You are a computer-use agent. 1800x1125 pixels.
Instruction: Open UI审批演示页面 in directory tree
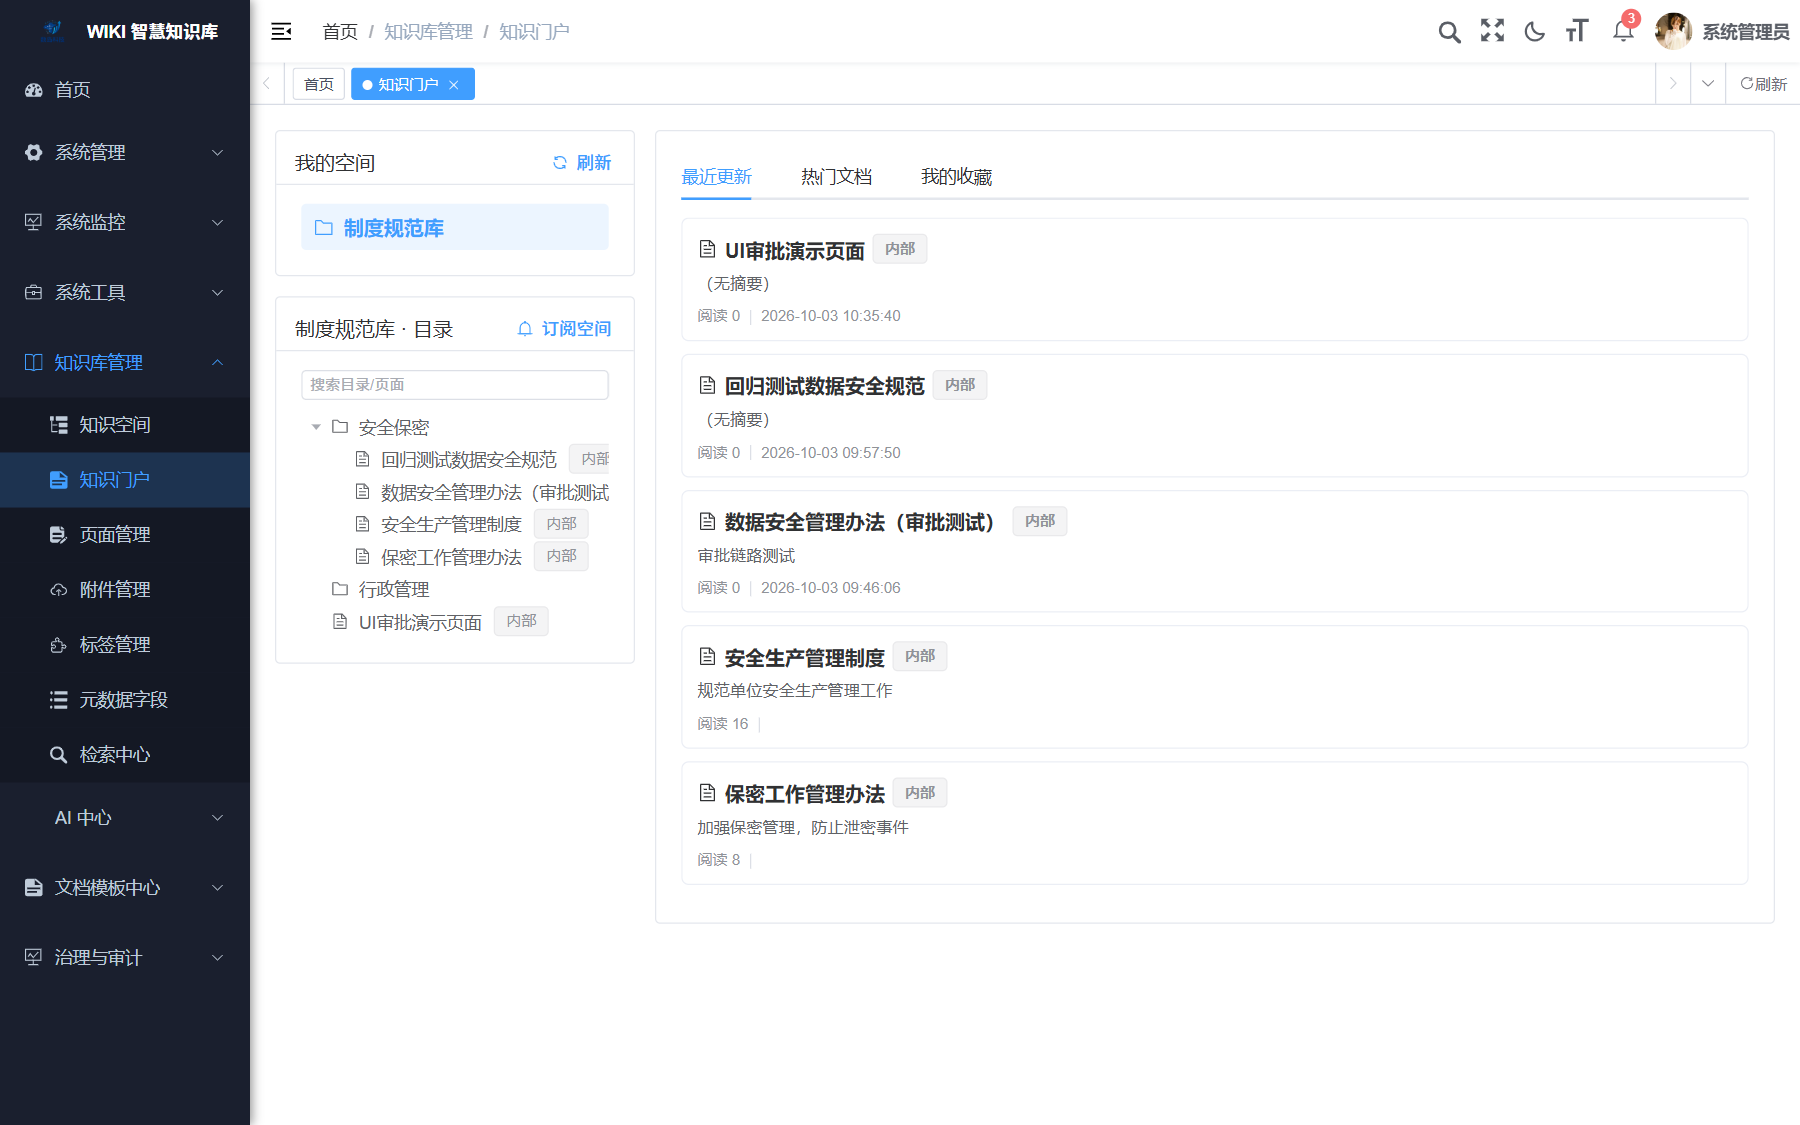(420, 622)
